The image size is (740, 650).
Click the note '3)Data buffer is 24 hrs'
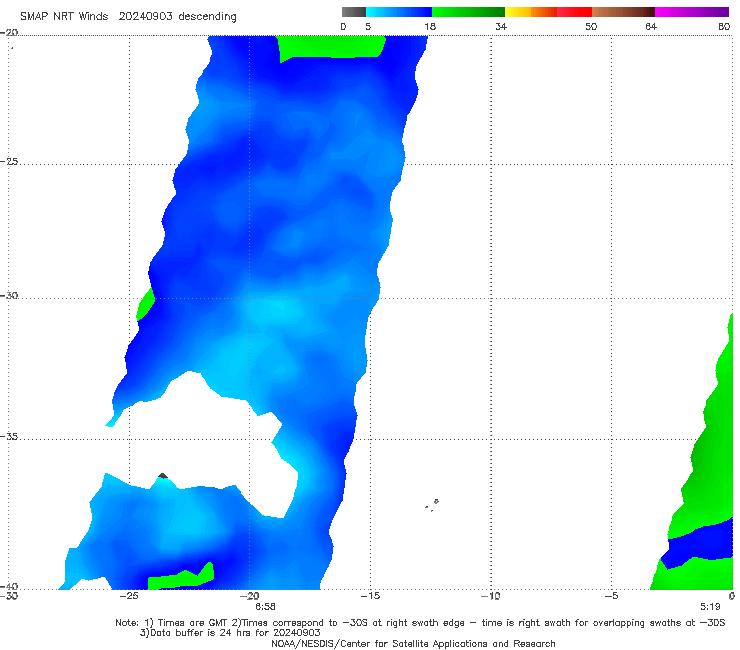coord(230,633)
